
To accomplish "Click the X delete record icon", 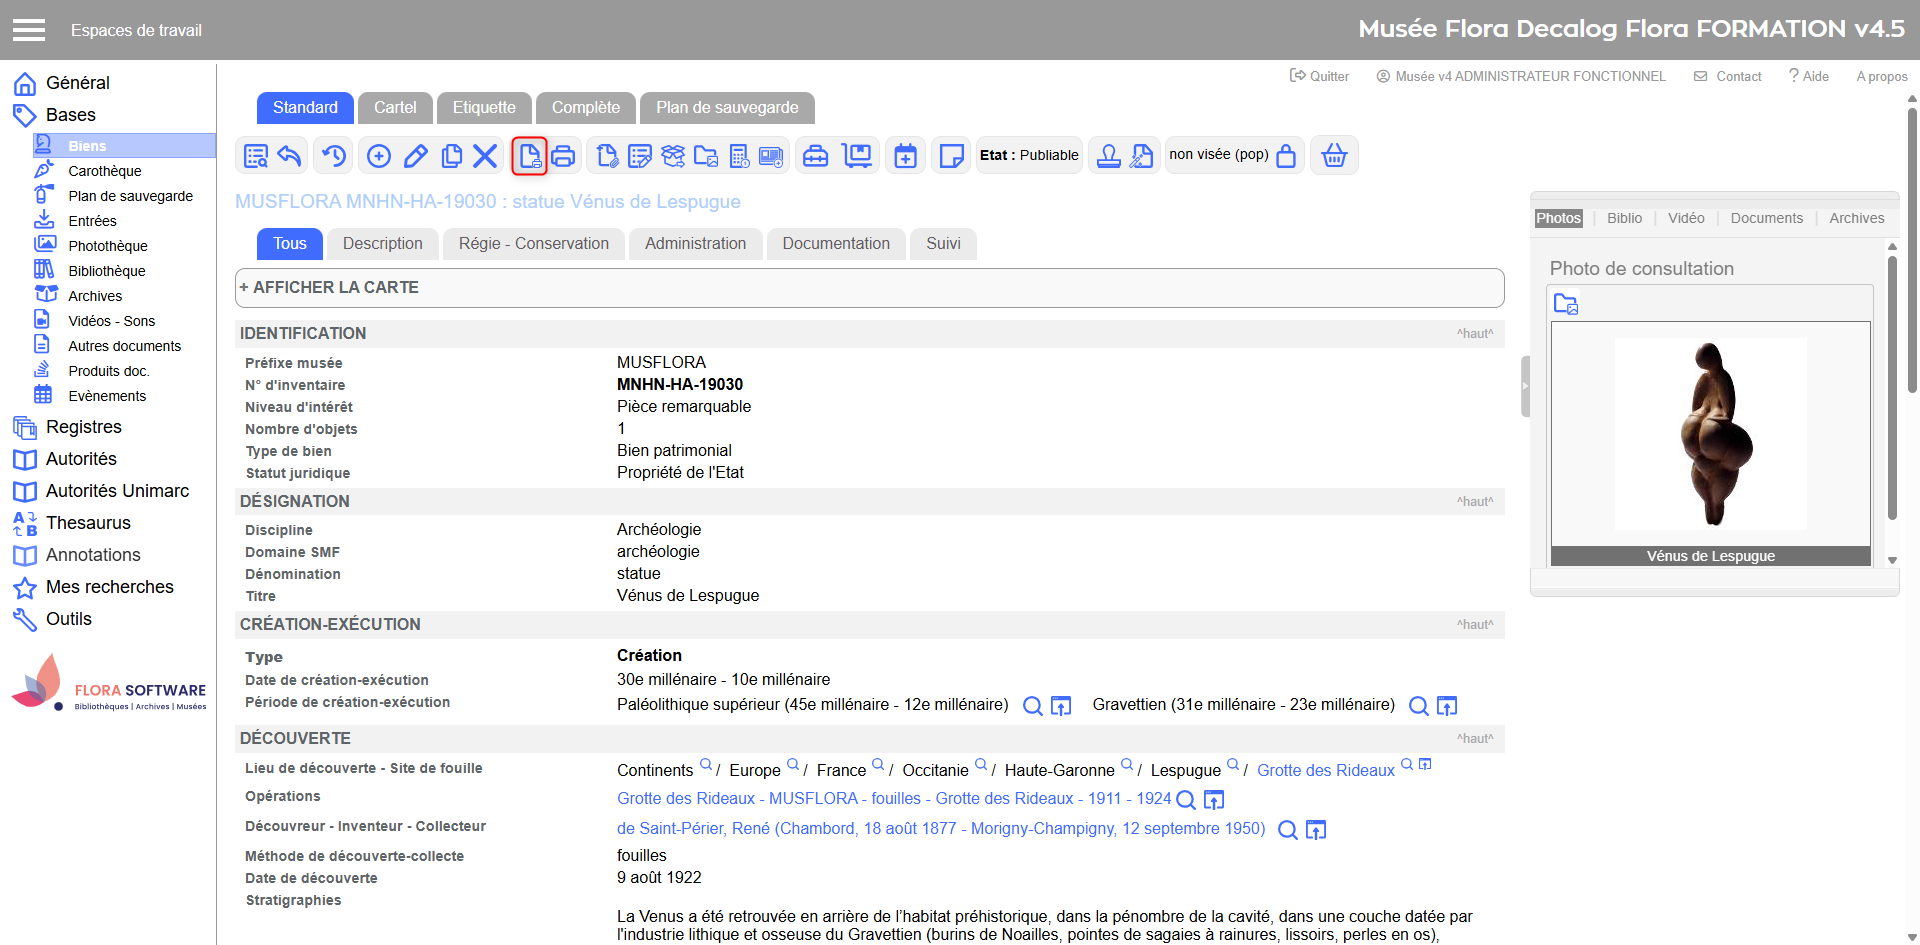I will (x=485, y=156).
